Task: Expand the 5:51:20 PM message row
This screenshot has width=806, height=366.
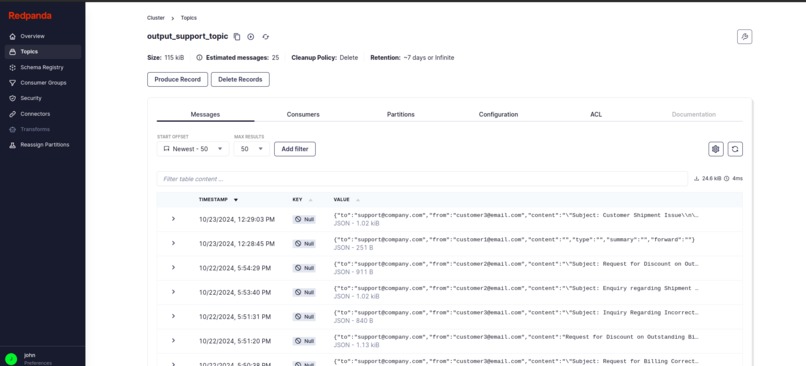Action: (173, 340)
